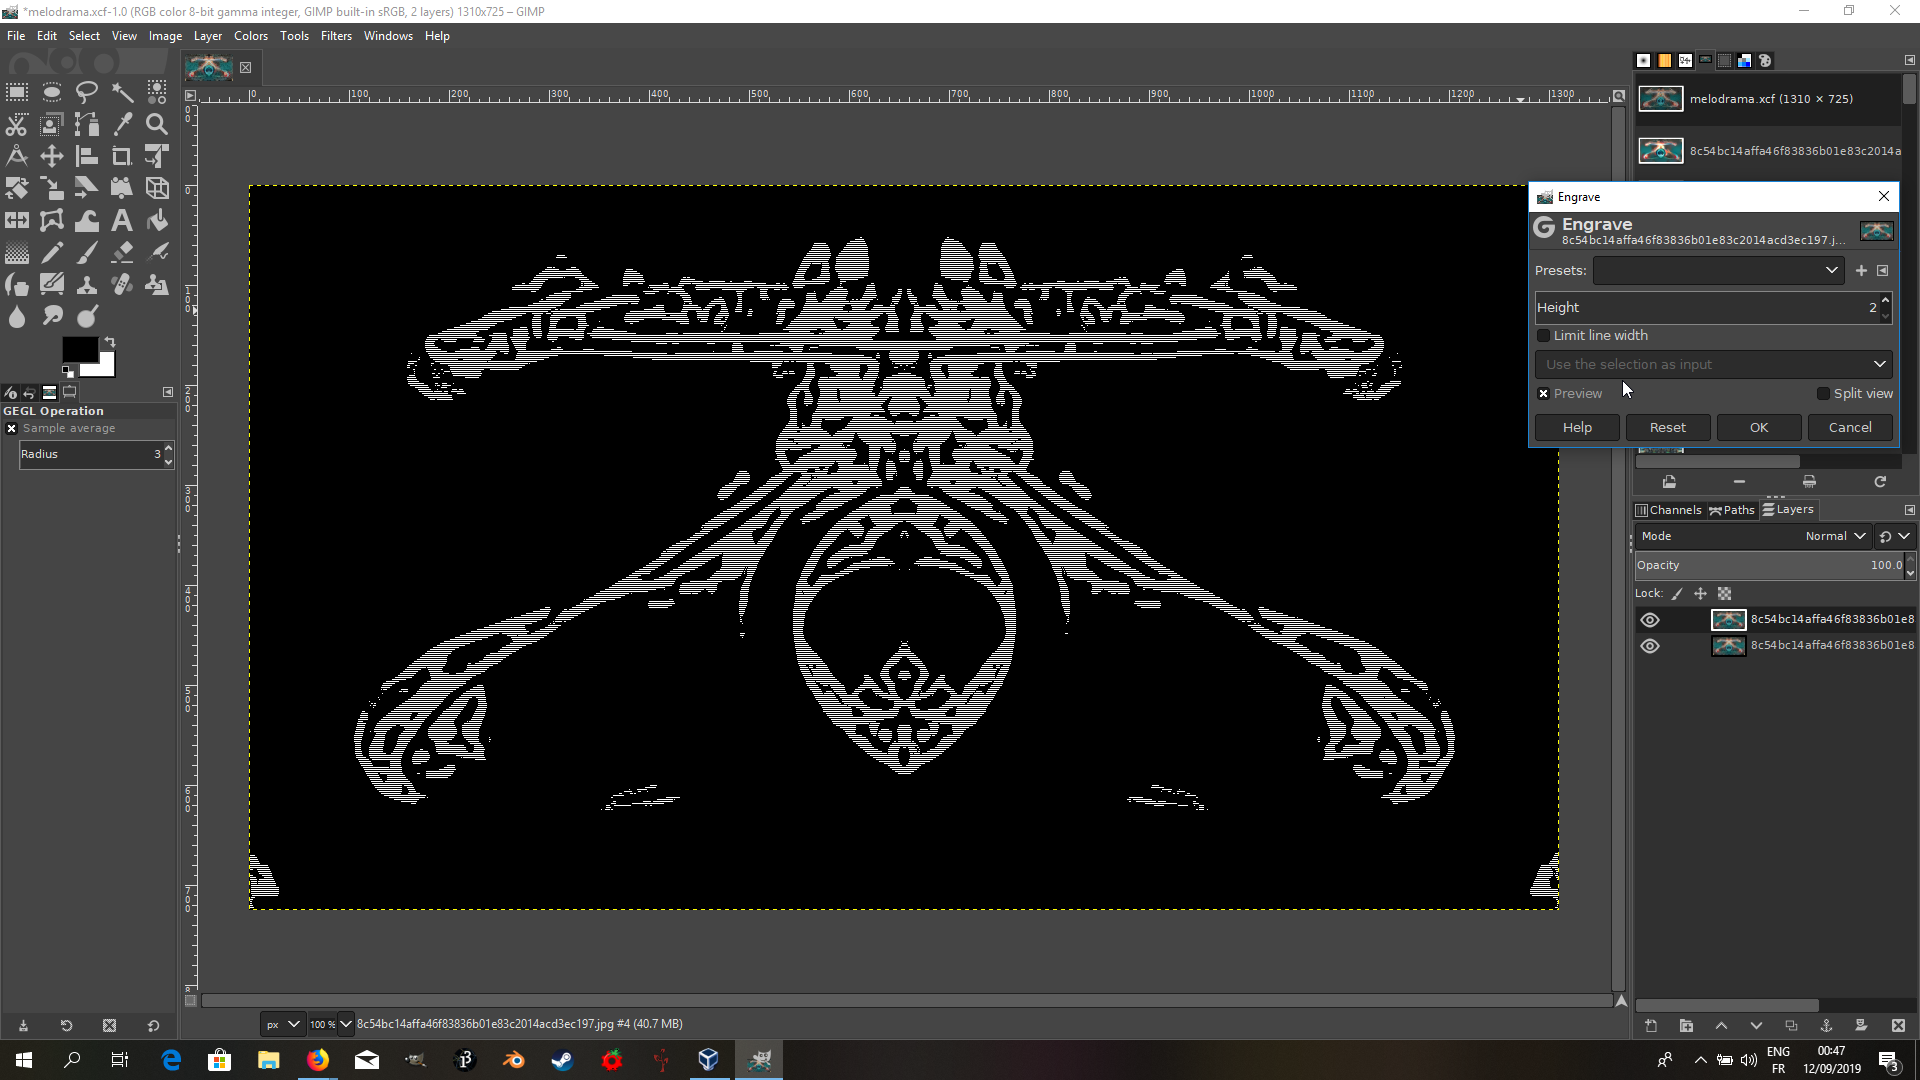
Task: Hide the top layer via eye icon
Action: click(1650, 620)
